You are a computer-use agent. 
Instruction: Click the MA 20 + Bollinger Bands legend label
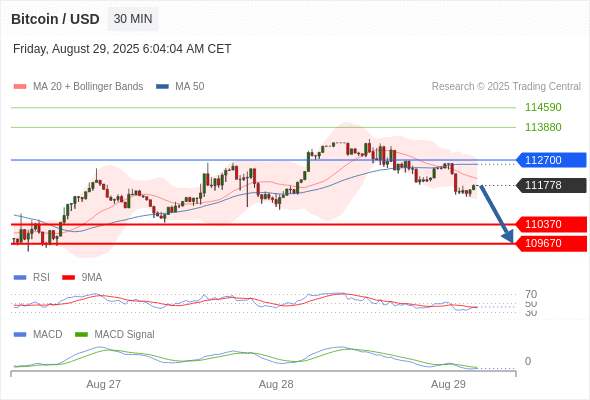[x=88, y=87]
